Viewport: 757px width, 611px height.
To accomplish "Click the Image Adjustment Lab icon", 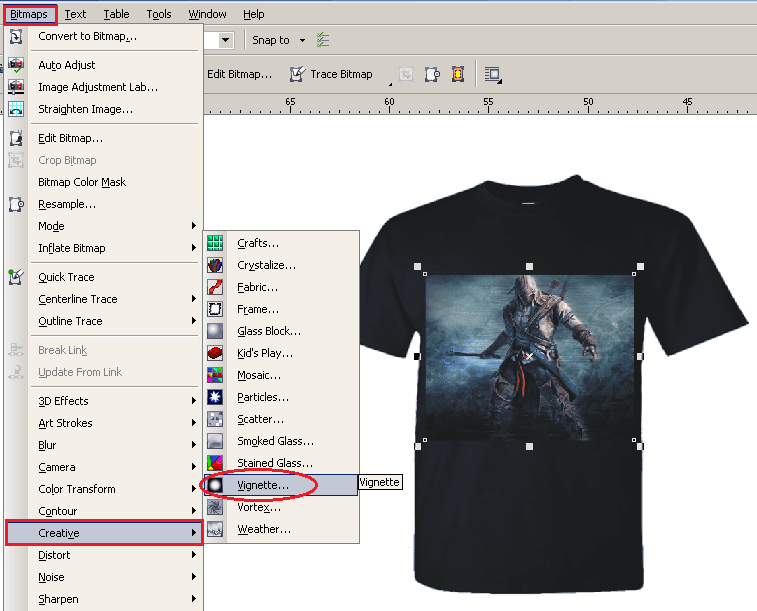I will coord(16,87).
